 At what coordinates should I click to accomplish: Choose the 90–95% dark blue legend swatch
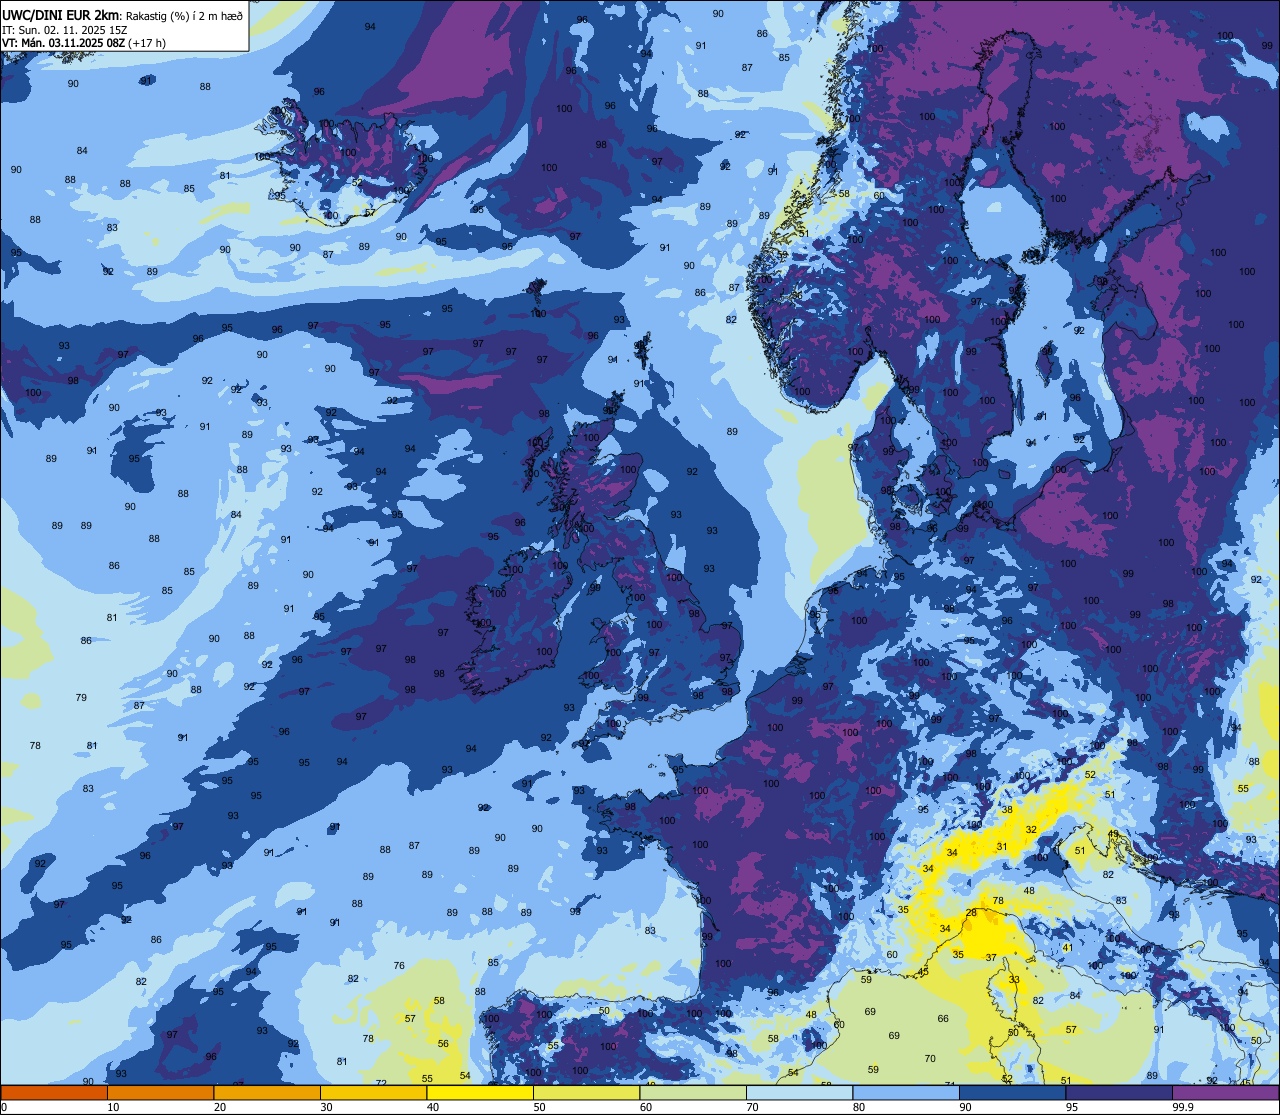(1013, 1092)
